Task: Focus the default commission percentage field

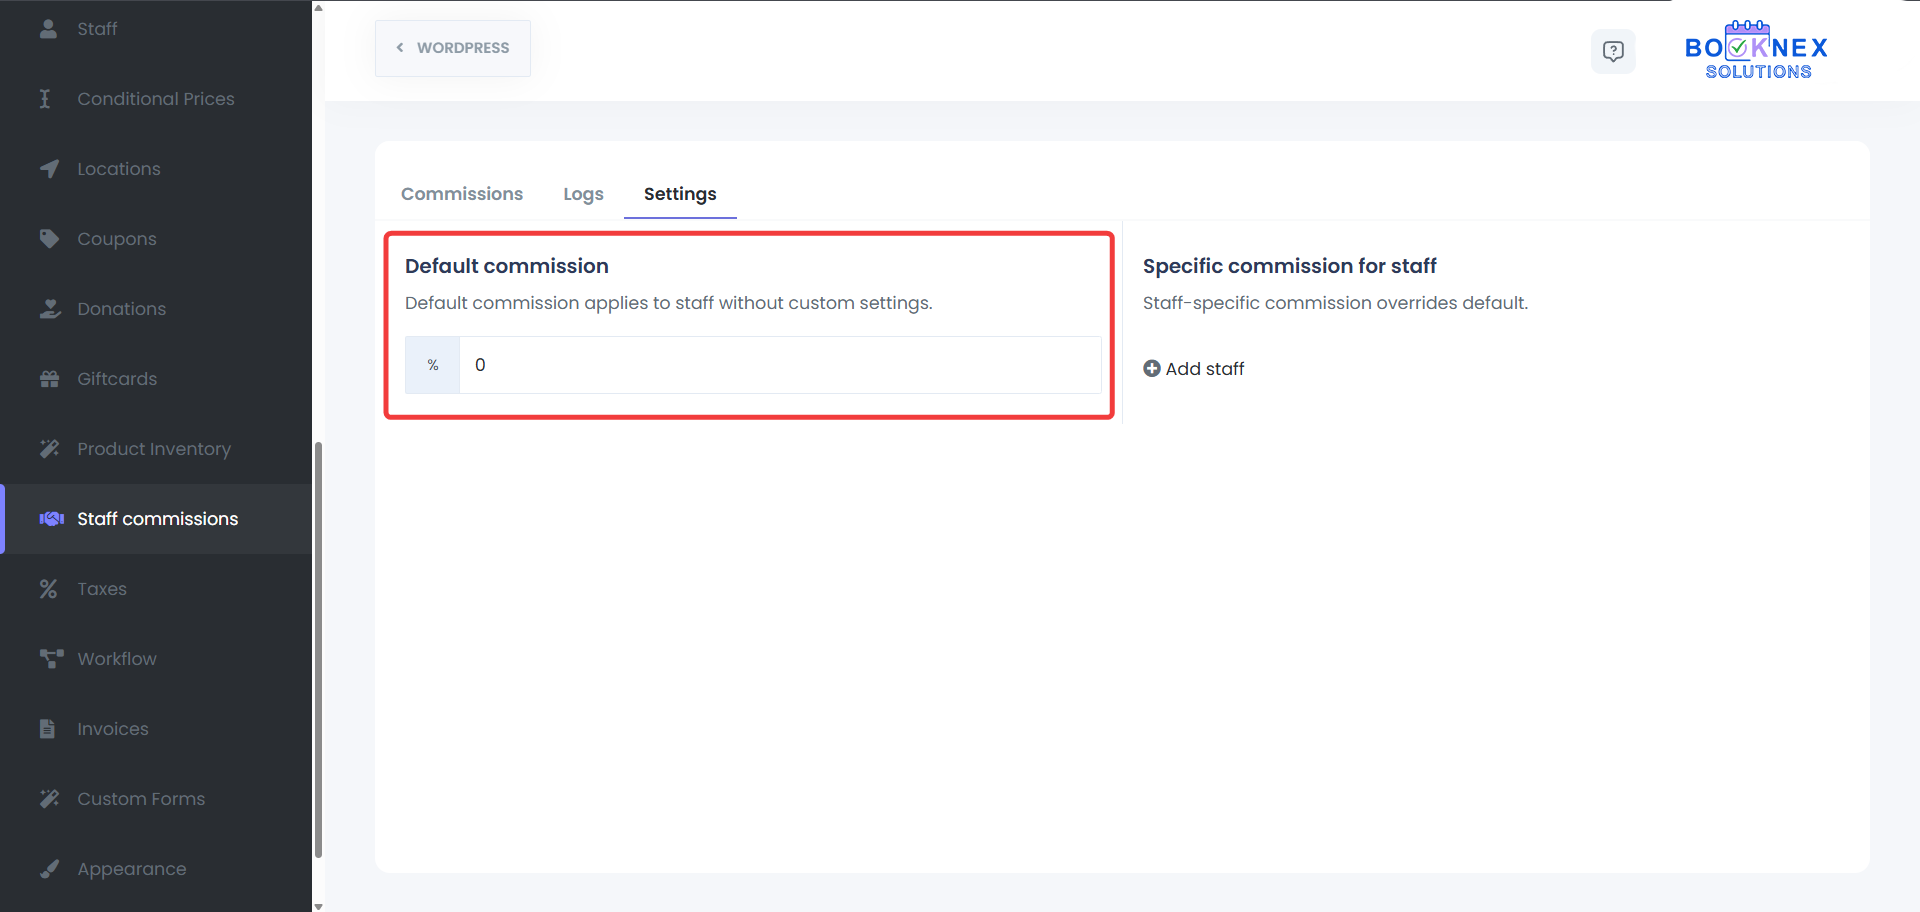Action: (779, 365)
